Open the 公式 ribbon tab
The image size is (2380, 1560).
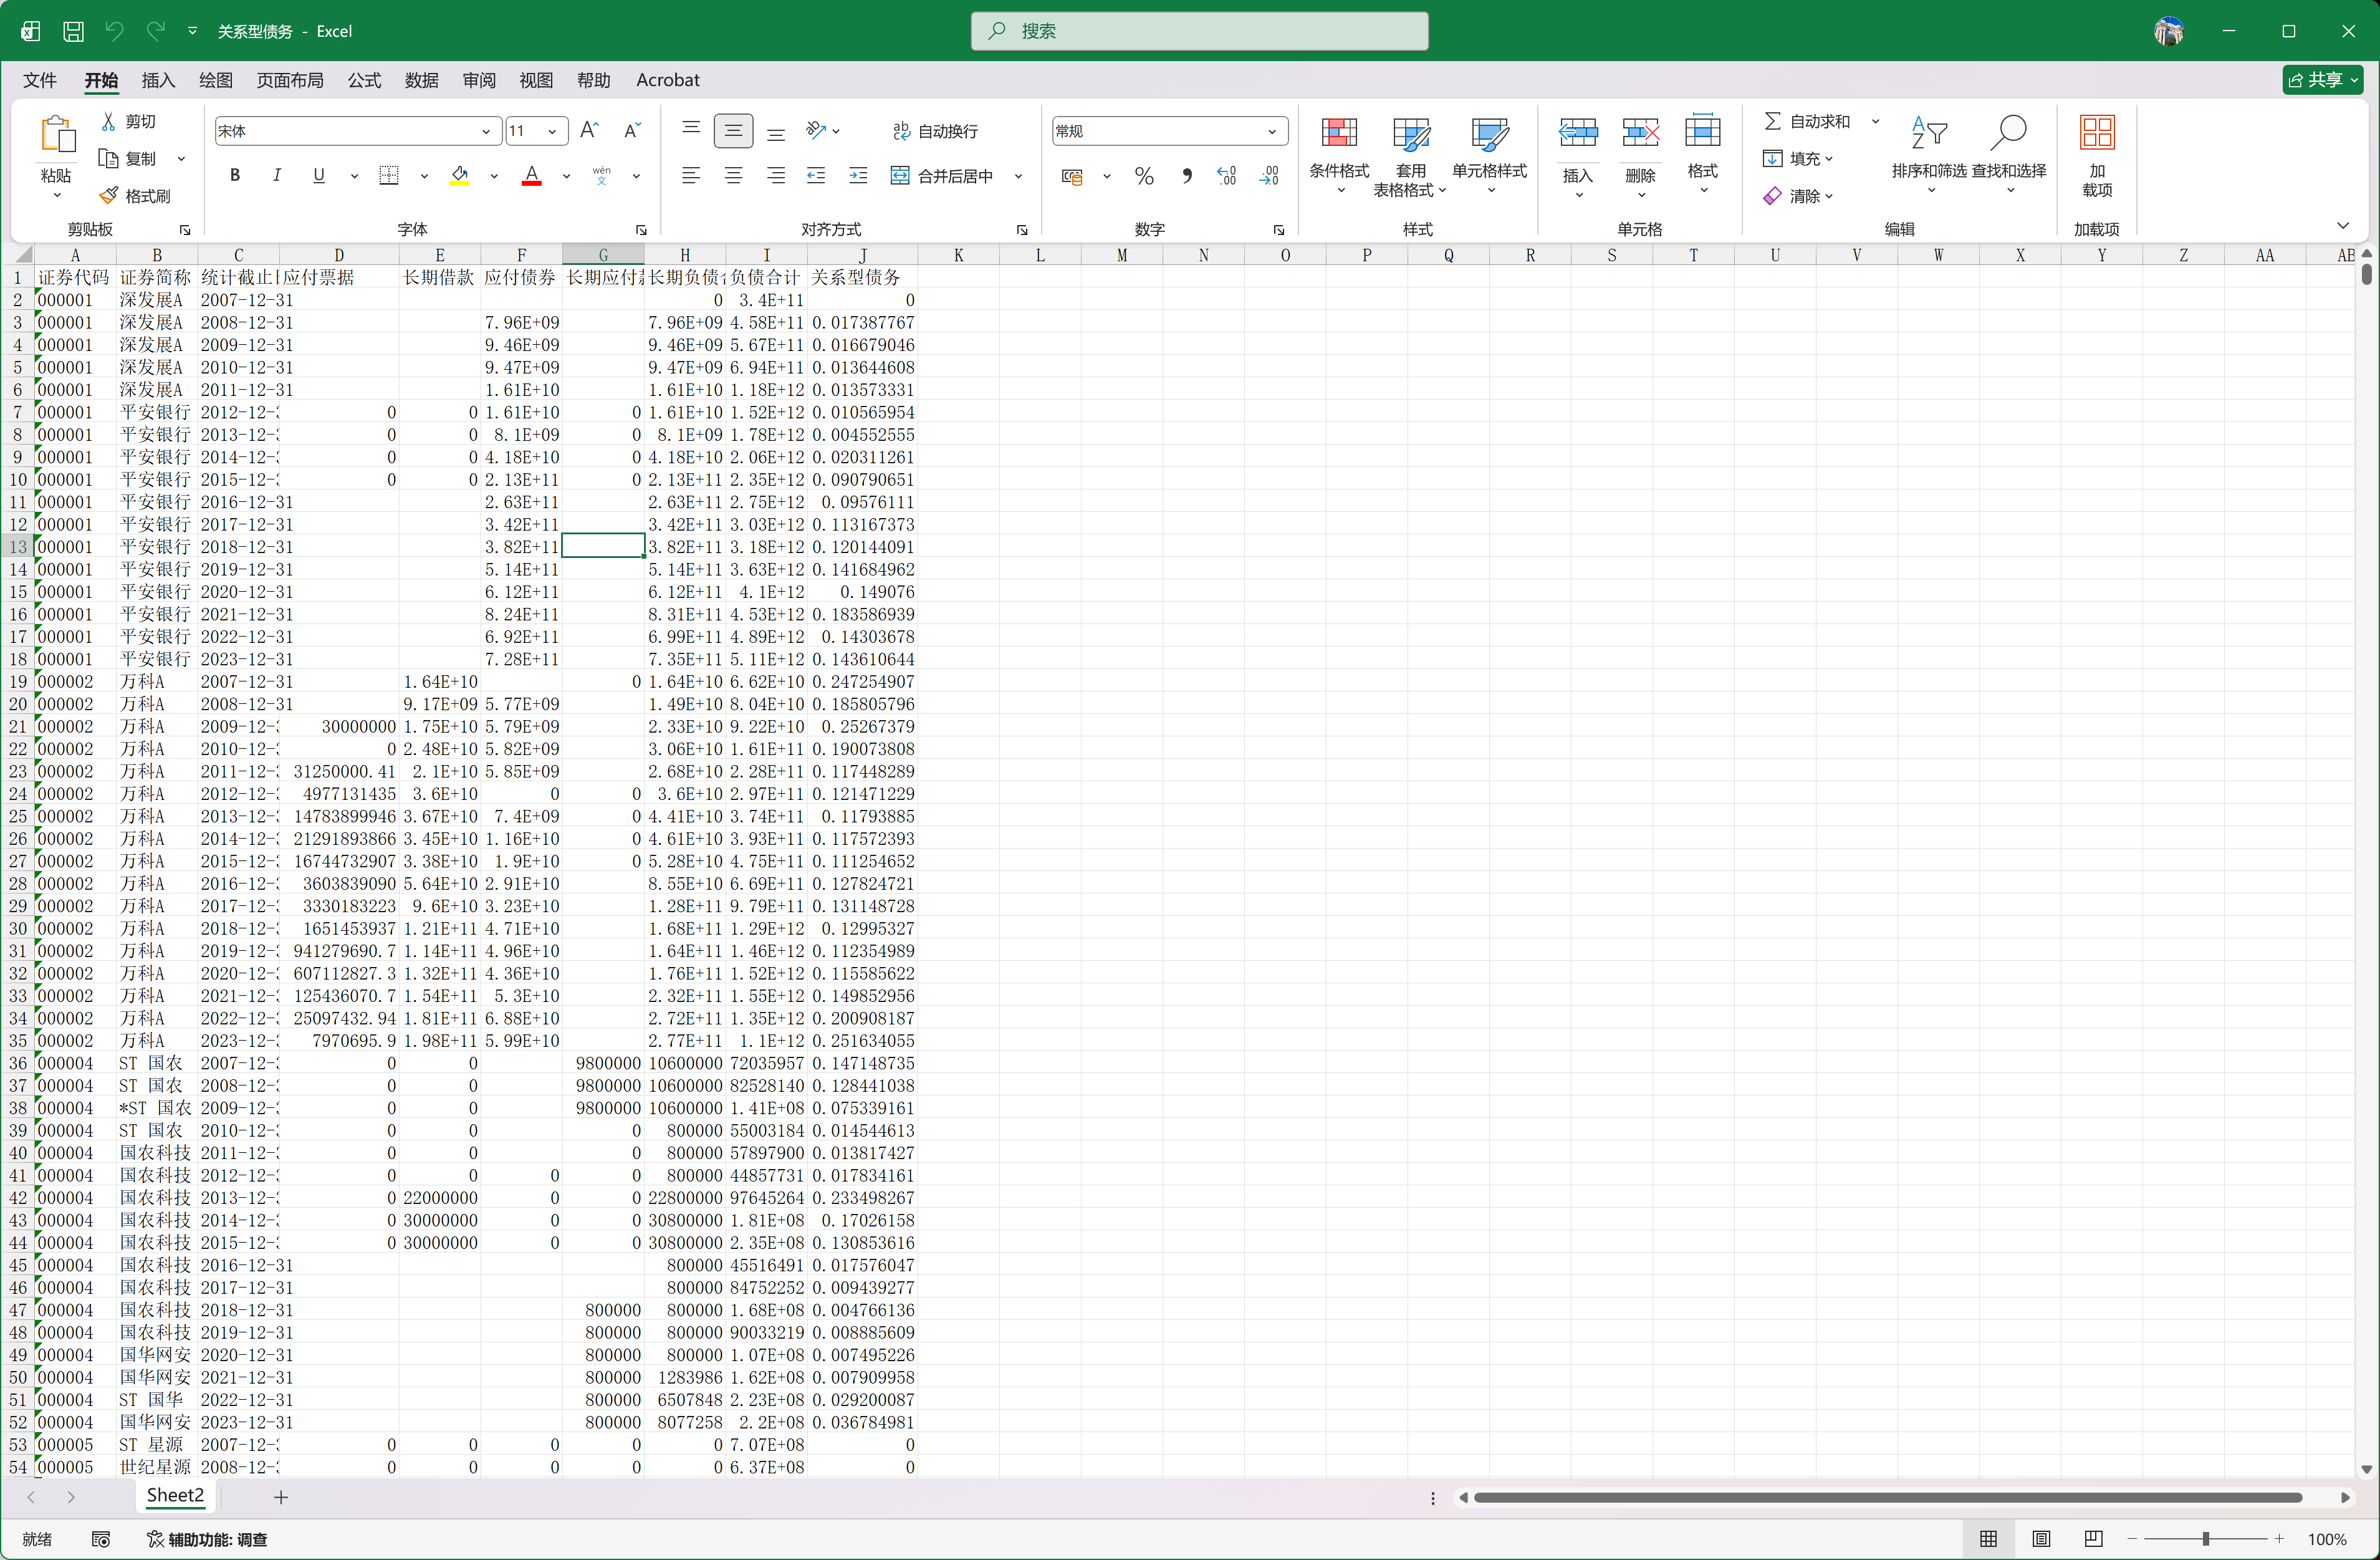(364, 80)
